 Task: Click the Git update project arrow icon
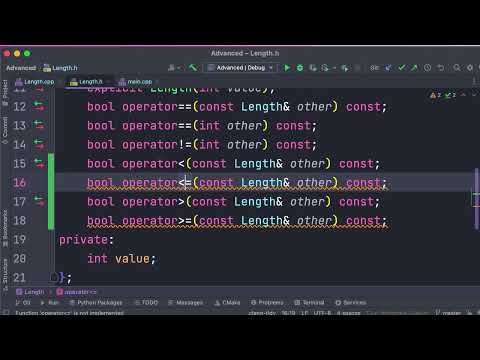(388, 68)
